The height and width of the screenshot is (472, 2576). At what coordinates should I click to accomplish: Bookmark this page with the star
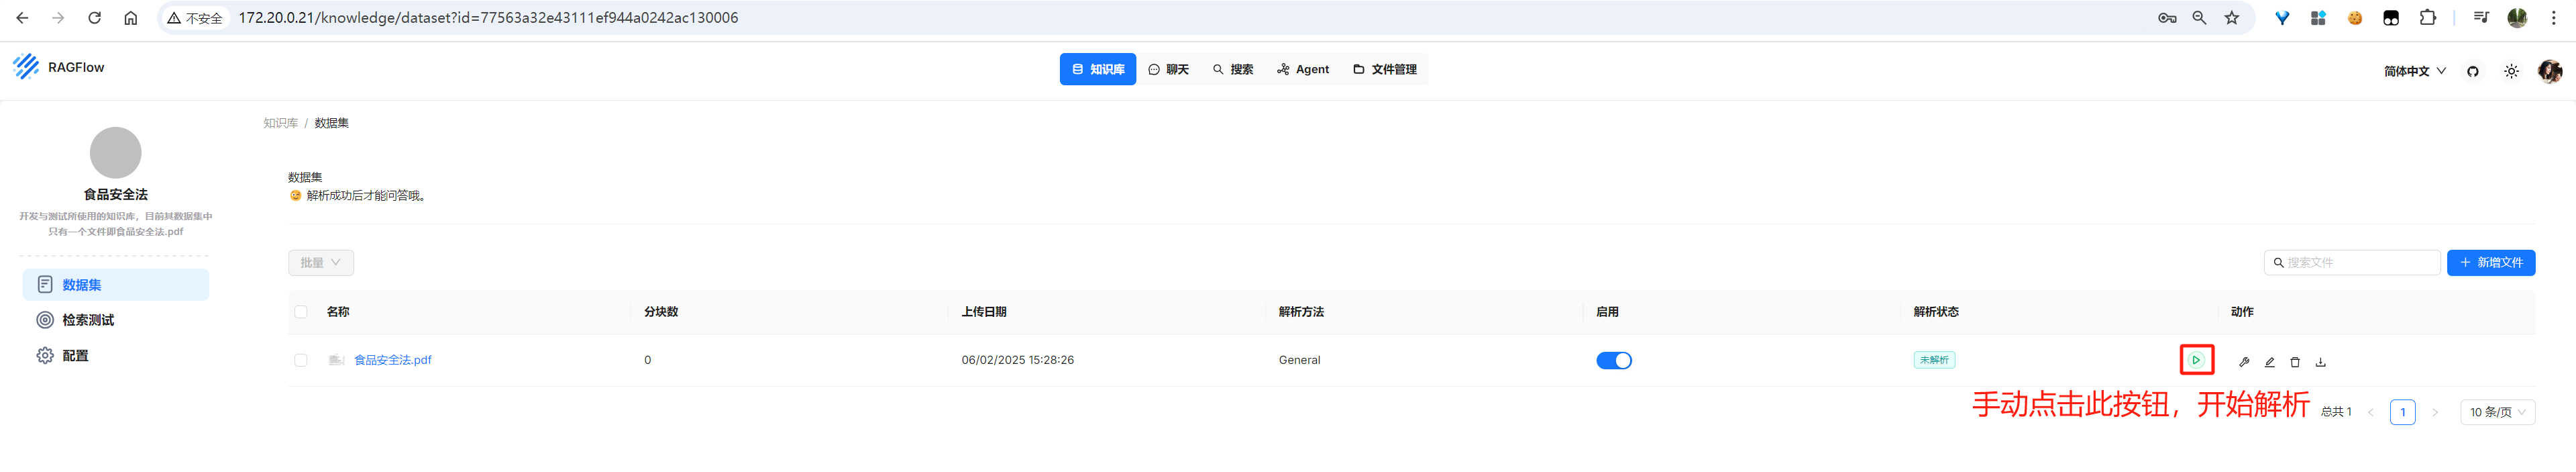tap(2231, 18)
